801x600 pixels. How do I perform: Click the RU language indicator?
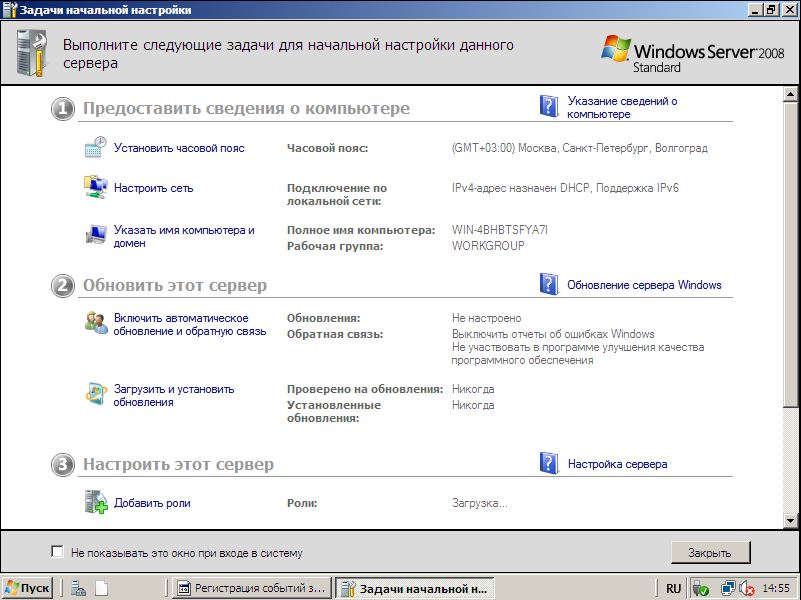point(673,589)
